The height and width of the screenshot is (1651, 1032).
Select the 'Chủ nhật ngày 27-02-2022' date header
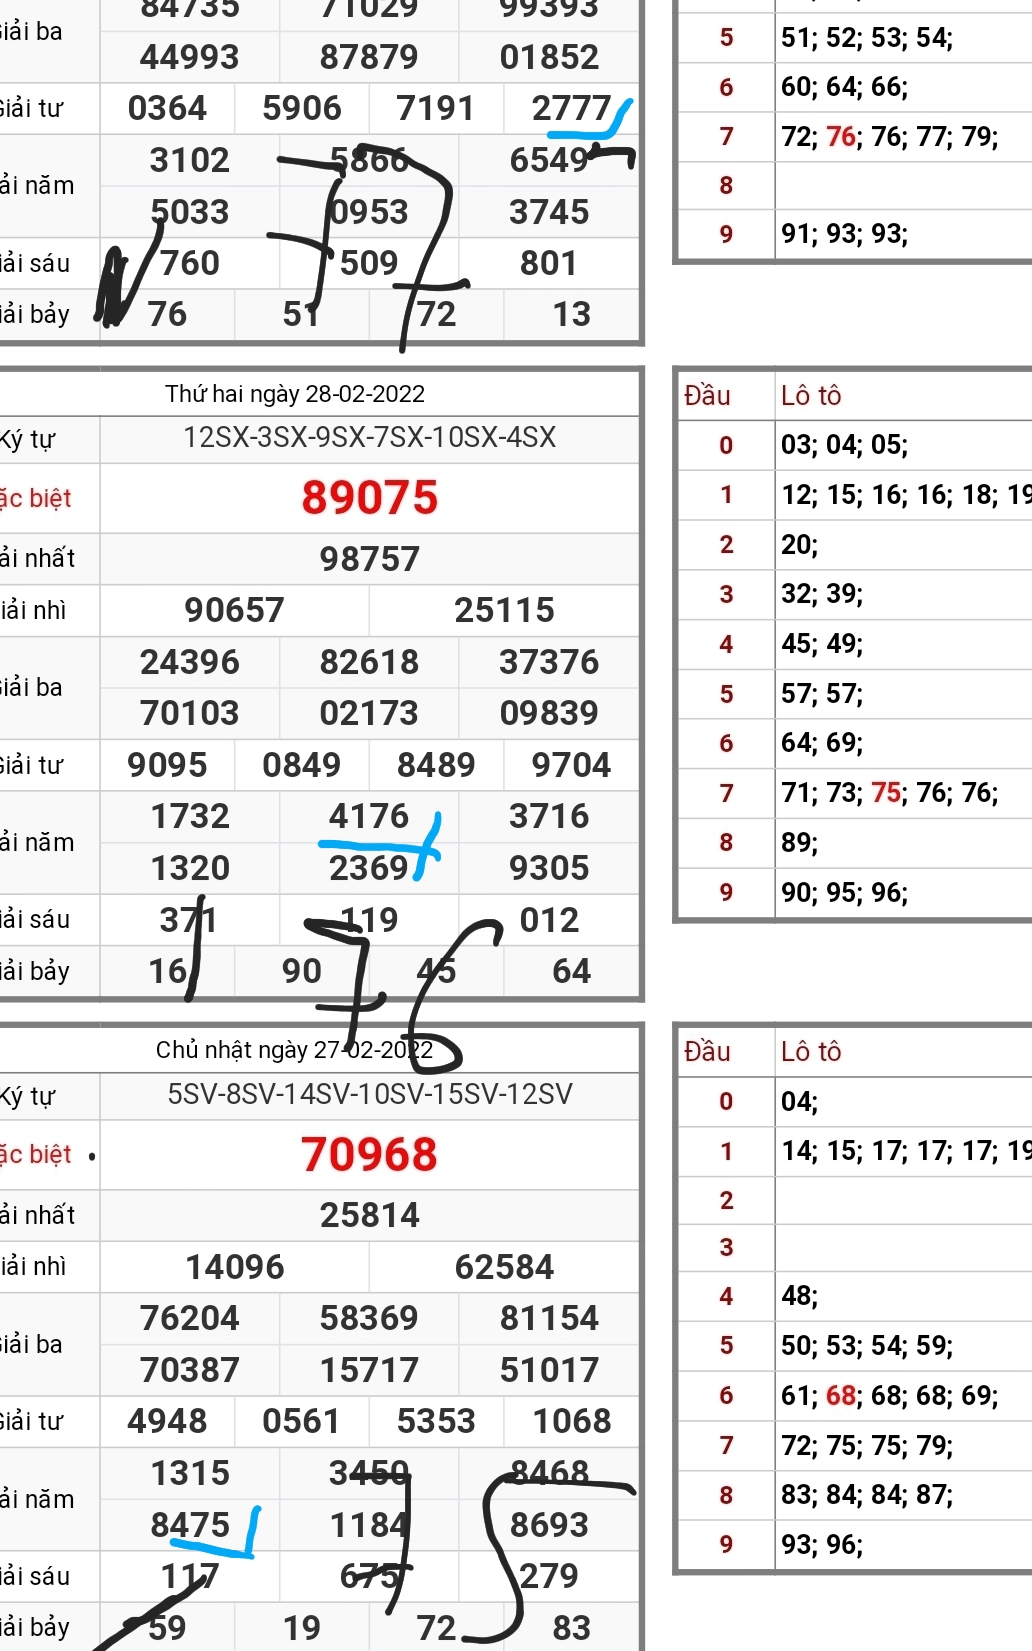click(294, 1050)
